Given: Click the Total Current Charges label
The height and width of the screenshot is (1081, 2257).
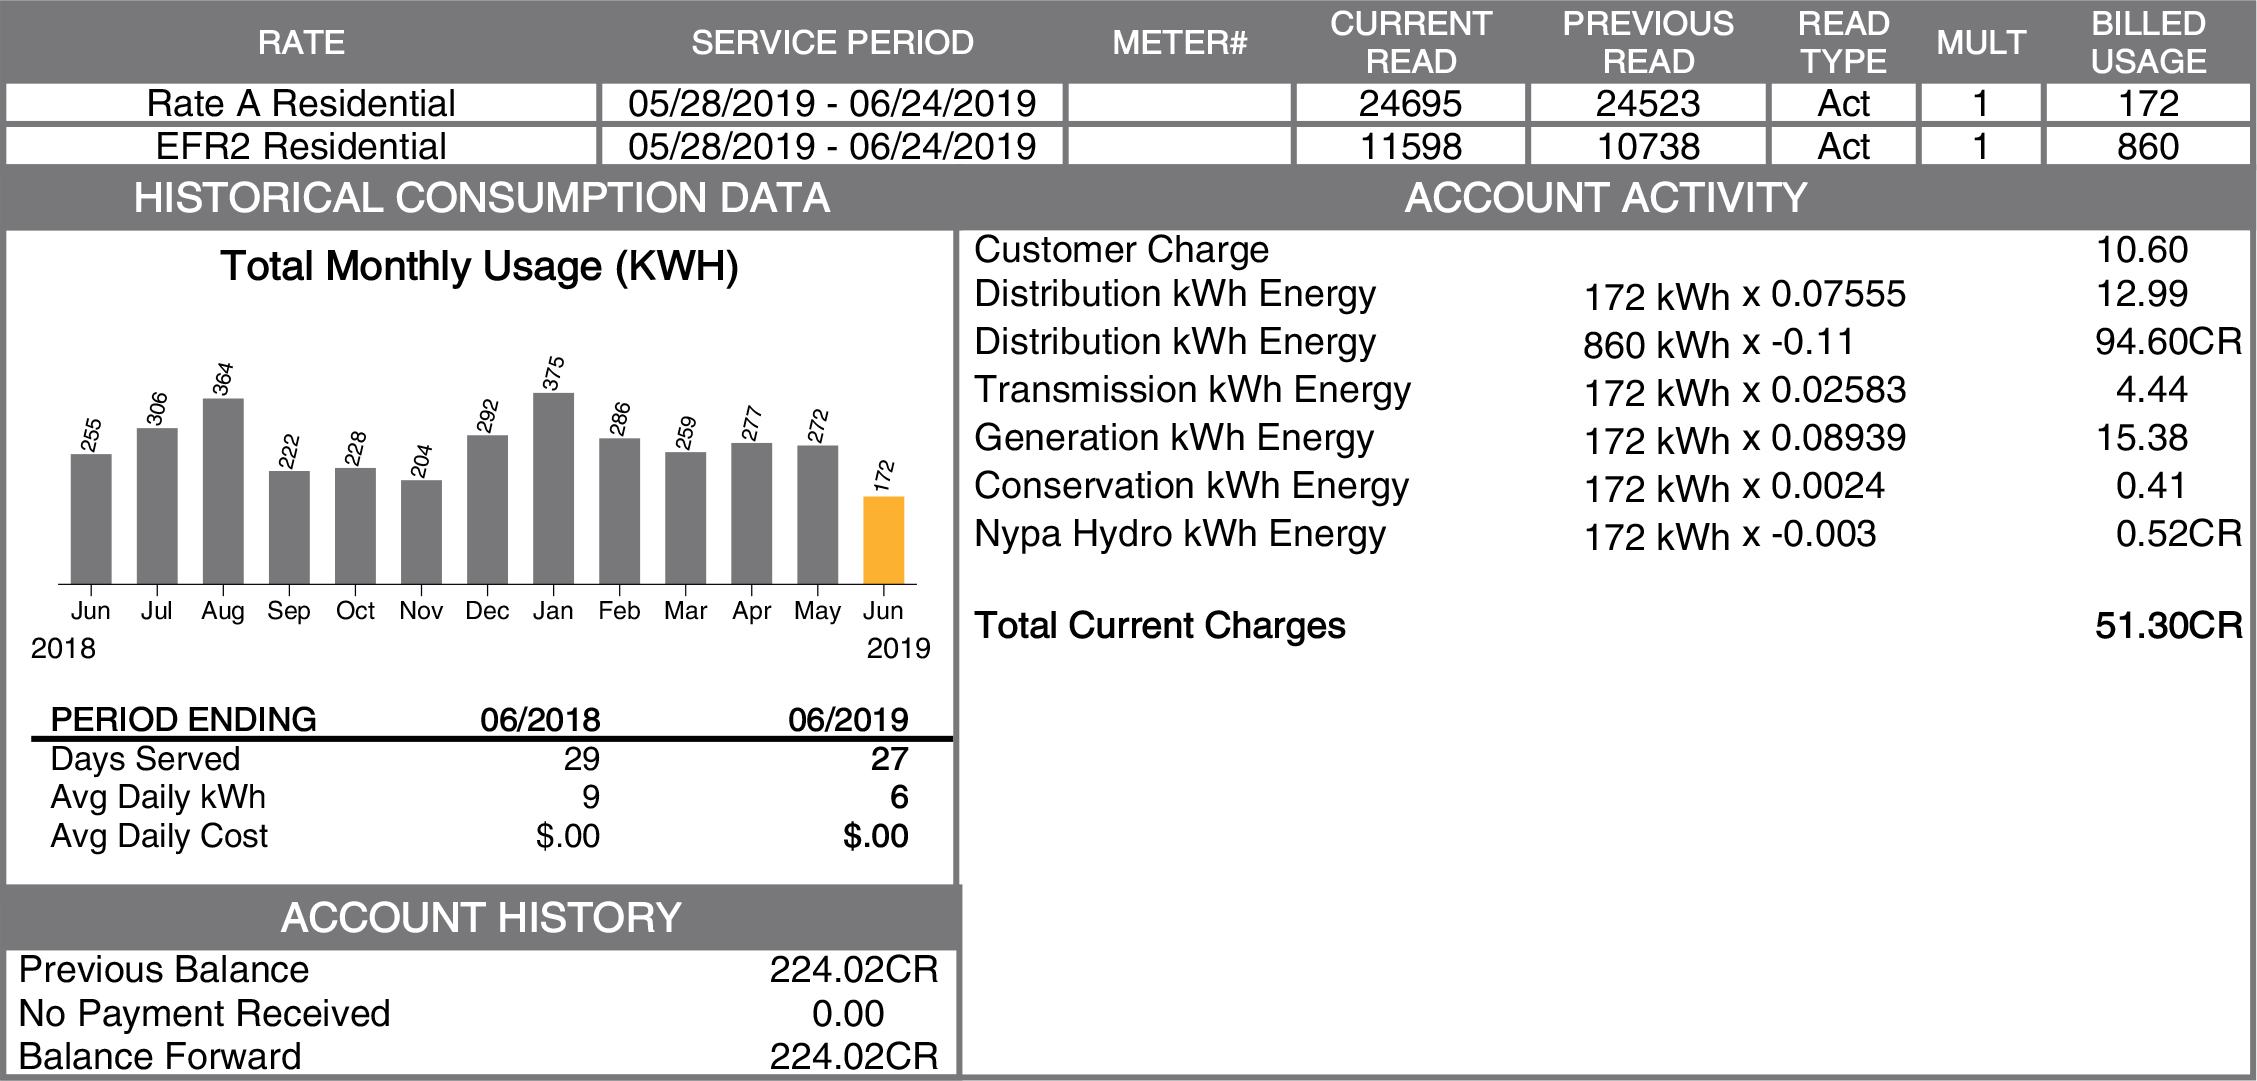Looking at the screenshot, I should point(1159,626).
